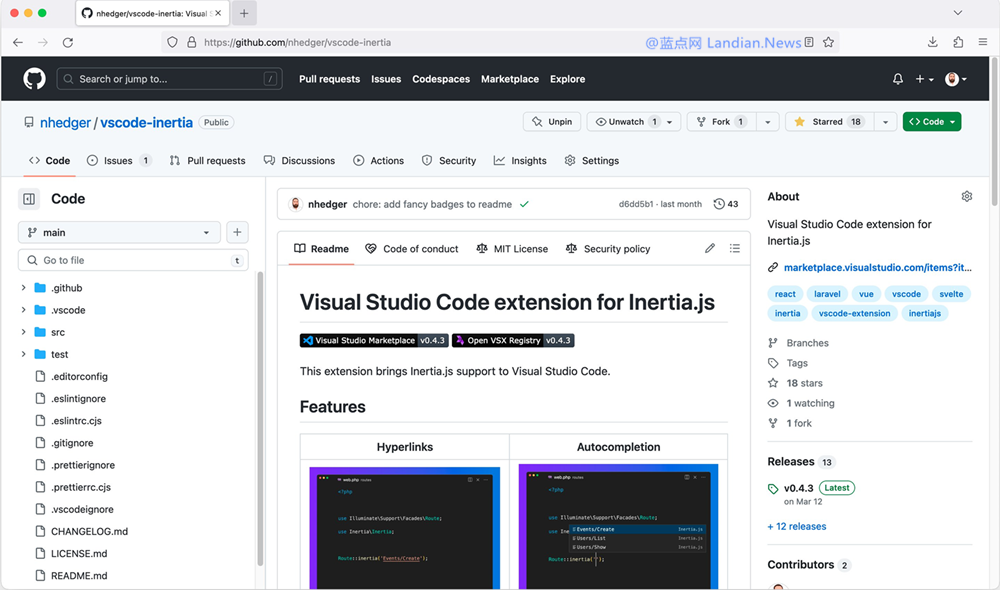1000x590 pixels.
Task: Open the README outline list icon
Action: pos(735,248)
